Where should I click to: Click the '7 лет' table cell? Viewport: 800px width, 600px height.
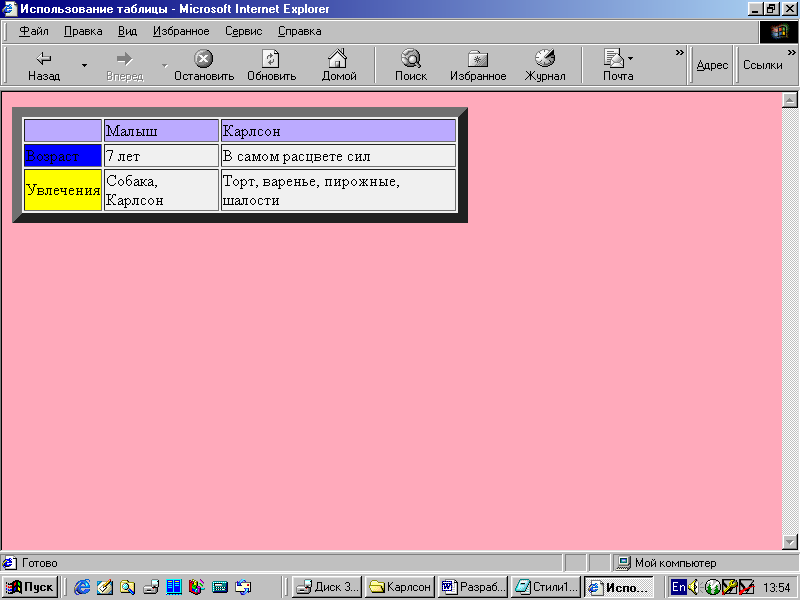click(x=161, y=156)
